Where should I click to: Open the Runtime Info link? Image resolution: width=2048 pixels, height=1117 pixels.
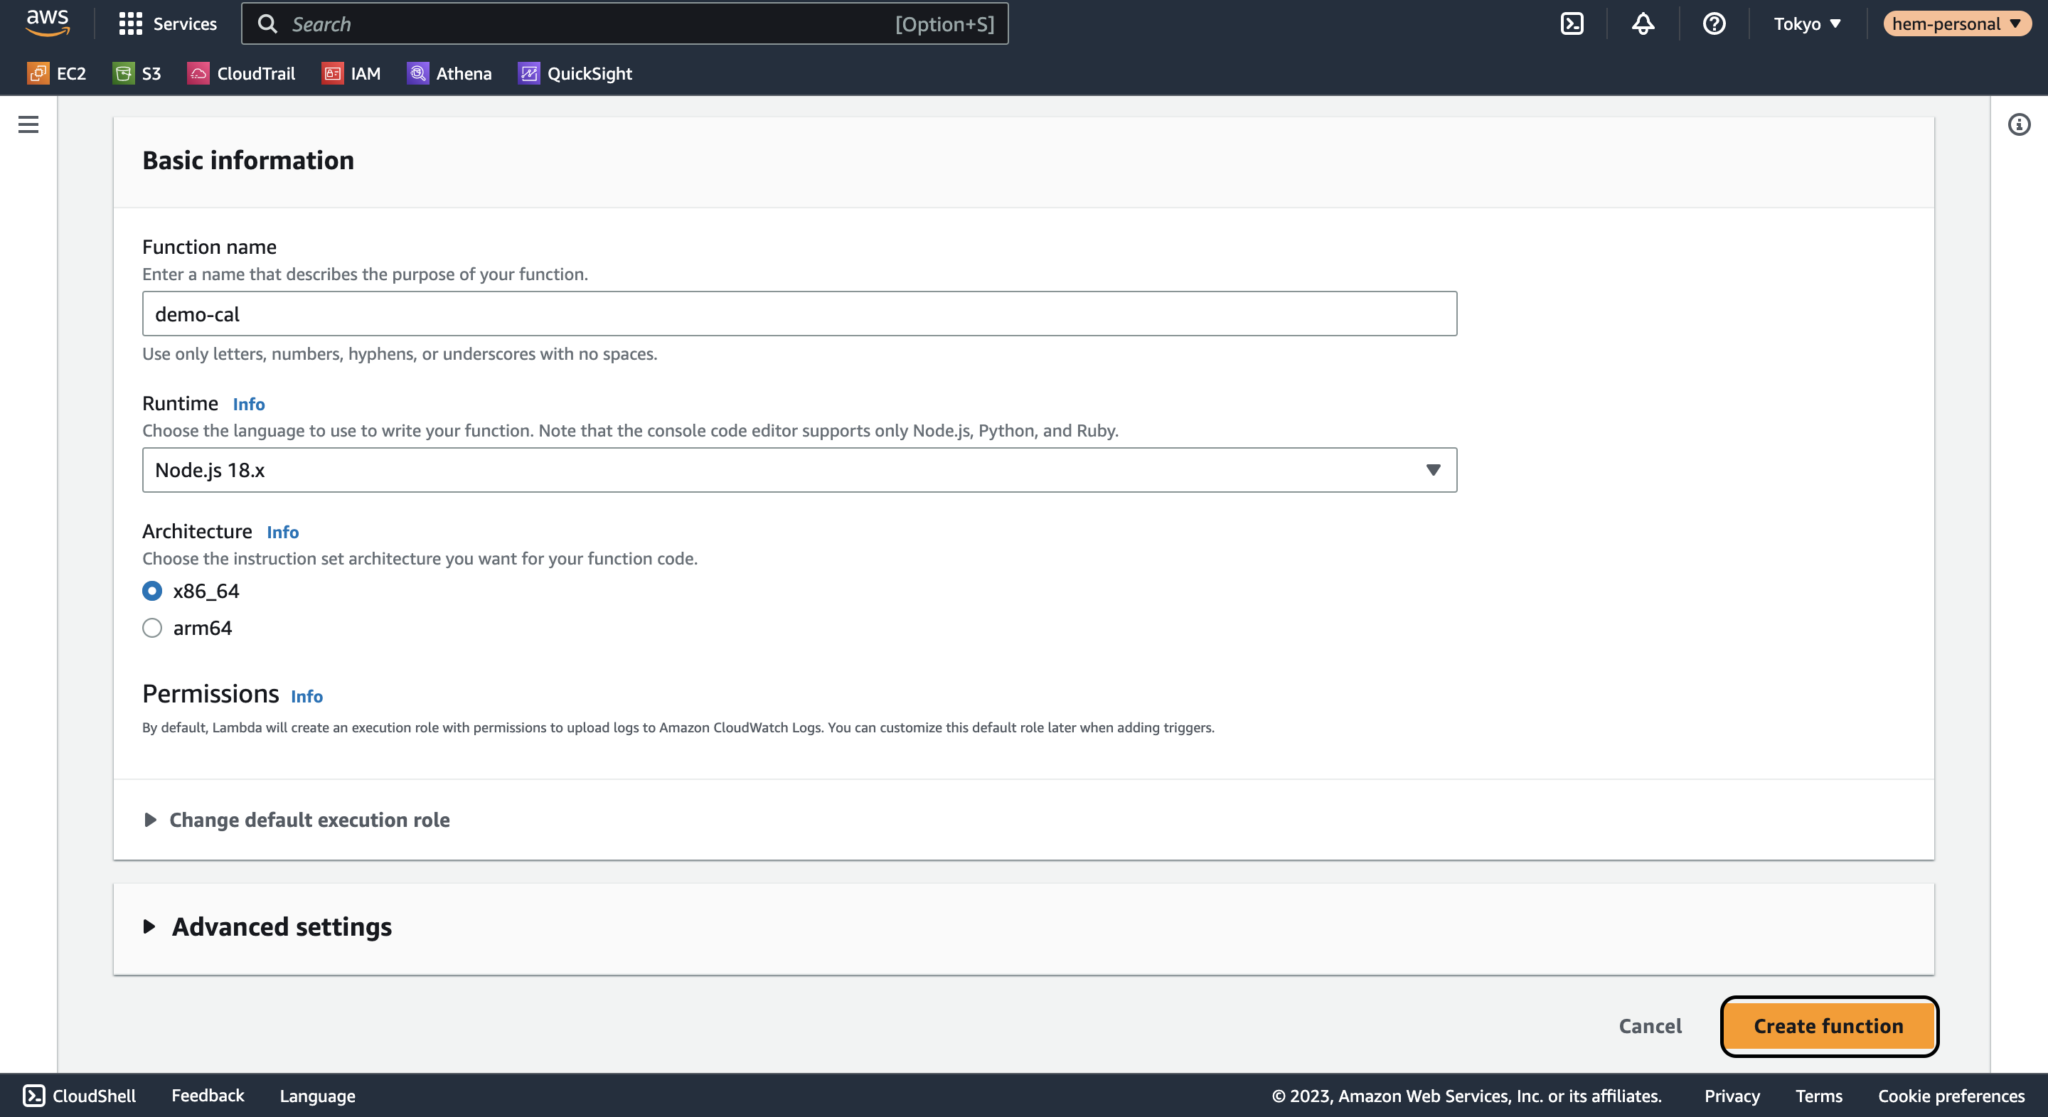pos(248,404)
